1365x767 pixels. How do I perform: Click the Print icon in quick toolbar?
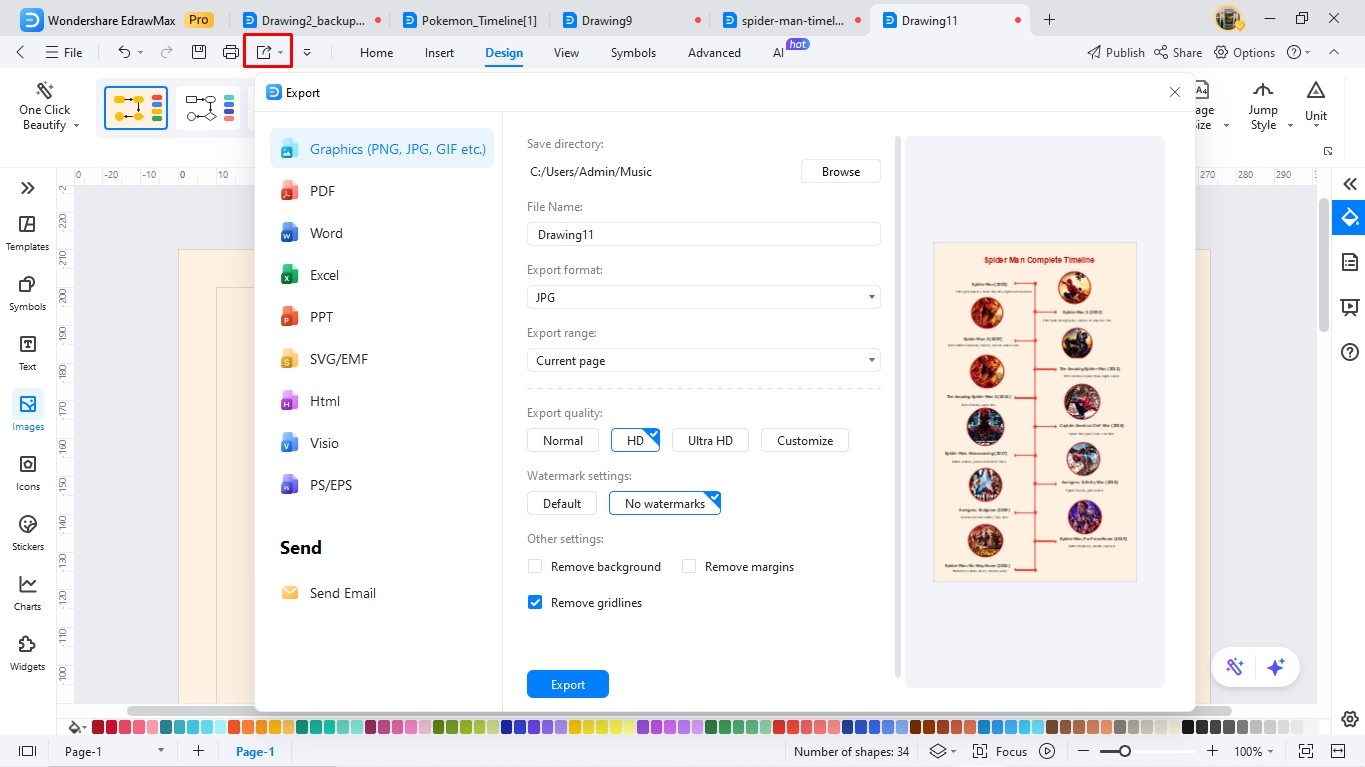tap(231, 52)
